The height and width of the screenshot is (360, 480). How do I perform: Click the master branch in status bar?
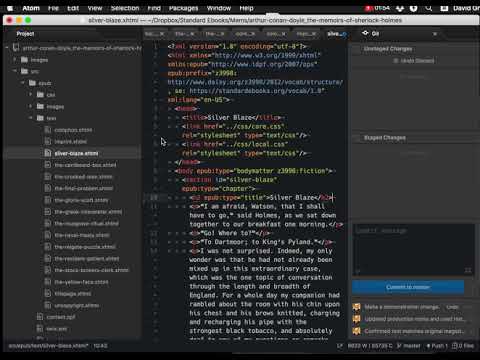(409, 346)
